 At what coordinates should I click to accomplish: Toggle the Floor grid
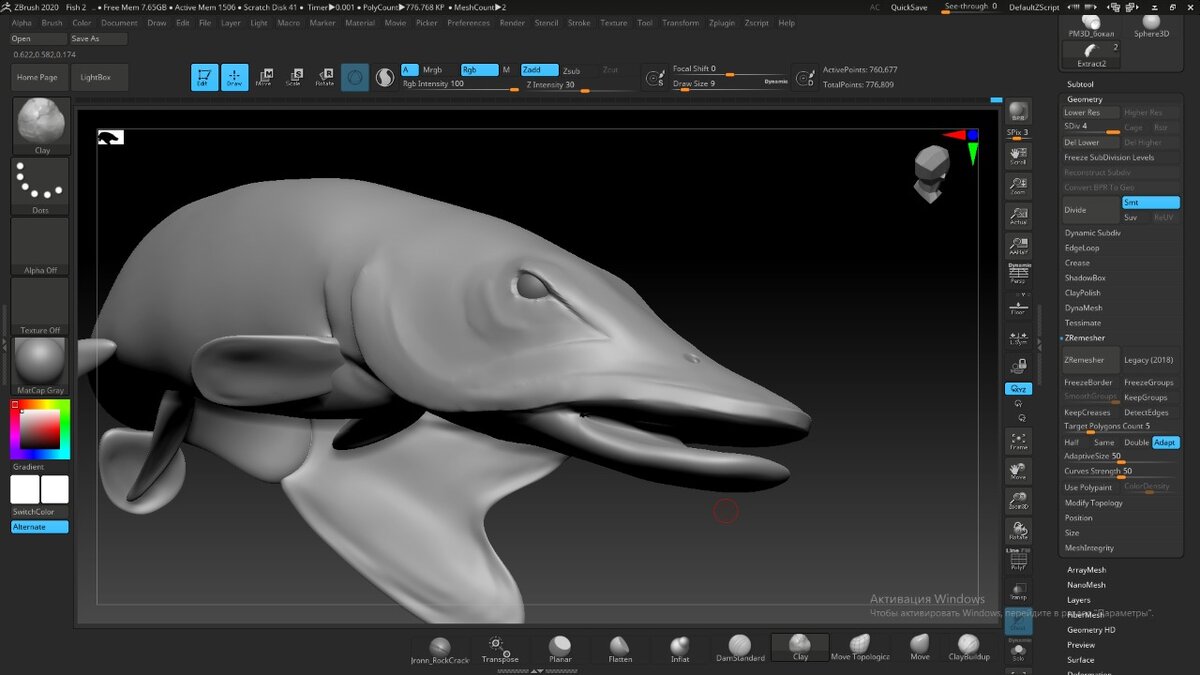click(x=1018, y=306)
